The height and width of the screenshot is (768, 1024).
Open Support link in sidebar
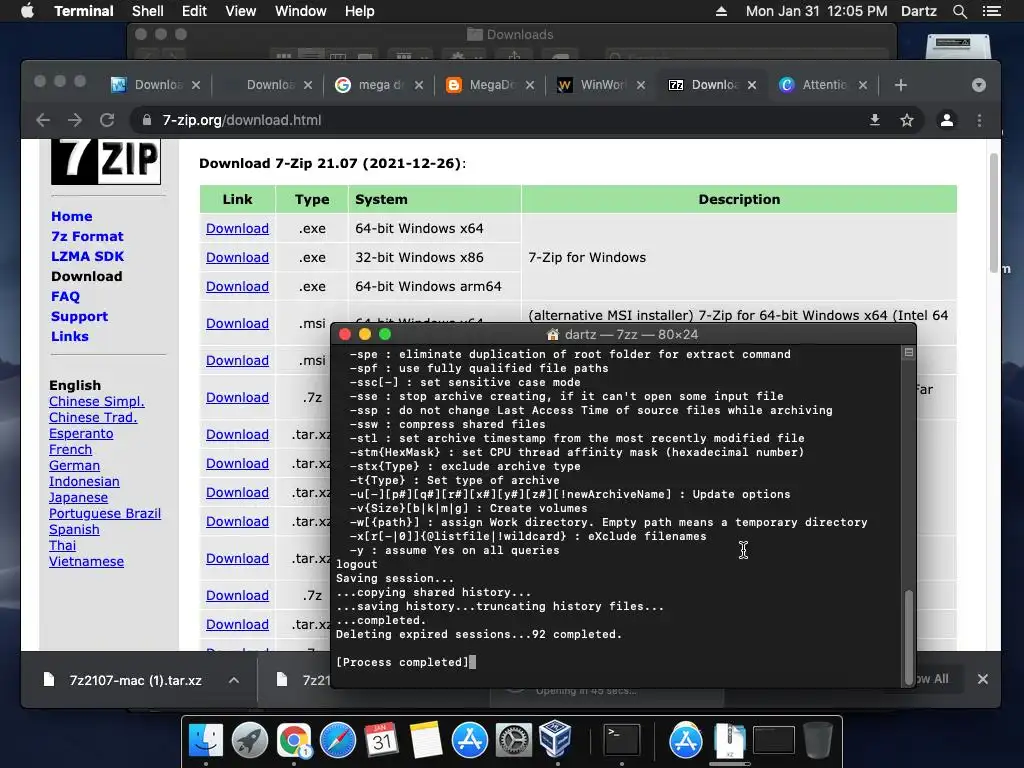79,317
